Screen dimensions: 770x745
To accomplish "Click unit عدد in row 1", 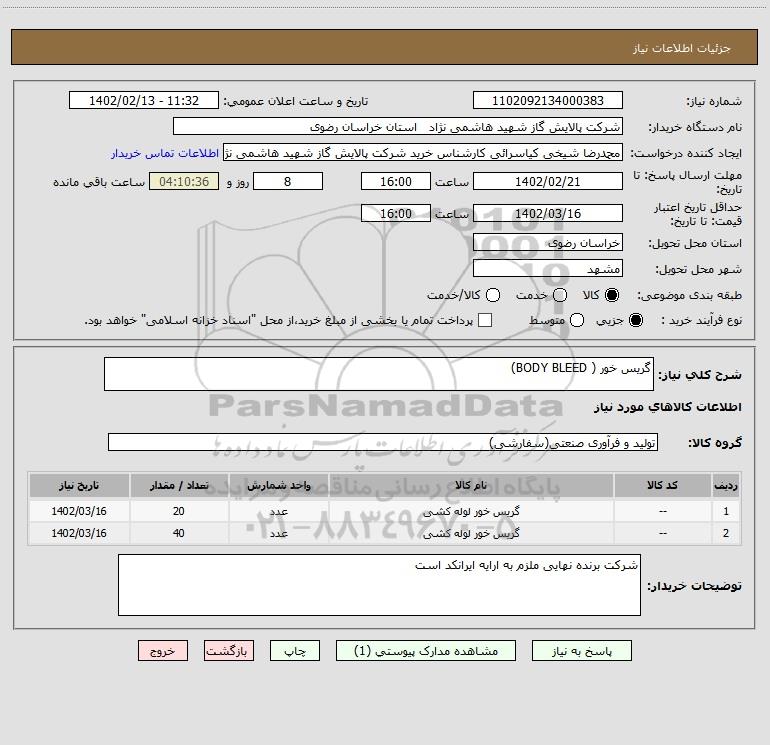I will [x=278, y=511].
